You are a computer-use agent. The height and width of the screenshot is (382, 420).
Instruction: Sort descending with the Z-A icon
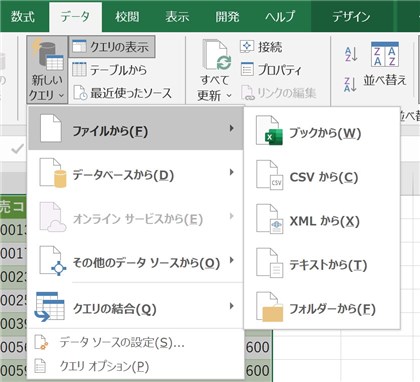click(351, 84)
